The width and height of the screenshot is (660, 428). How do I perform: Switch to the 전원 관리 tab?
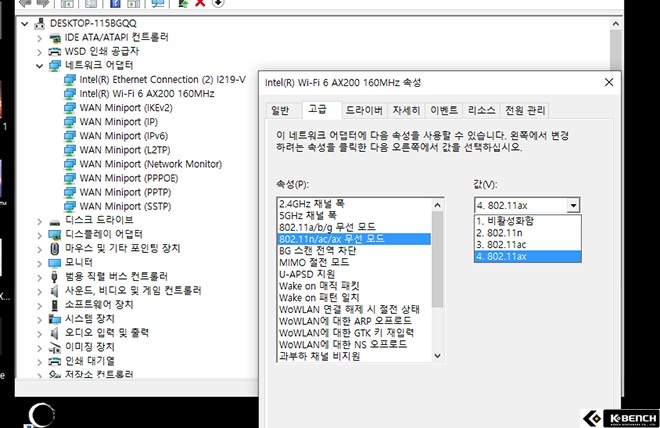click(x=525, y=110)
